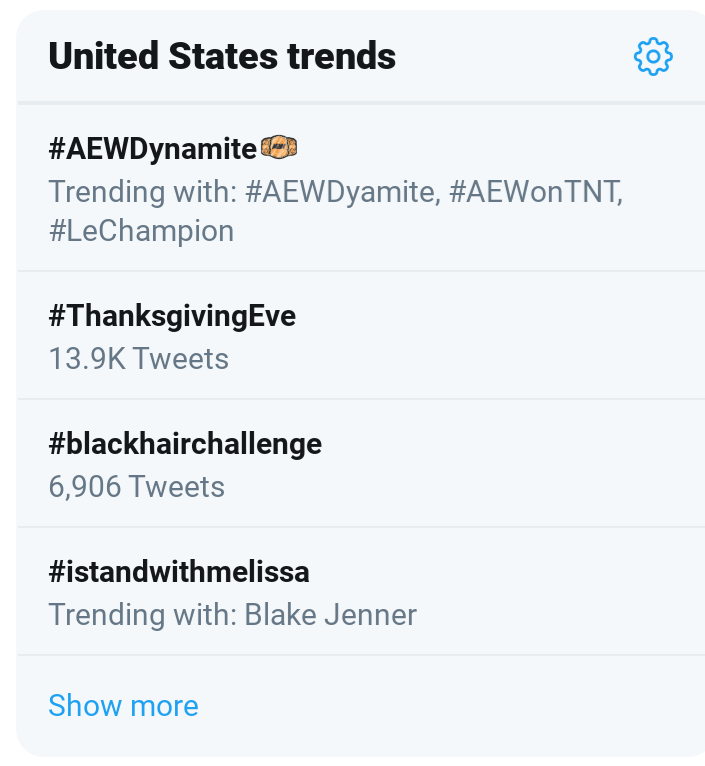Select the #LeChampion related hashtag
The image size is (705, 766).
tap(141, 231)
